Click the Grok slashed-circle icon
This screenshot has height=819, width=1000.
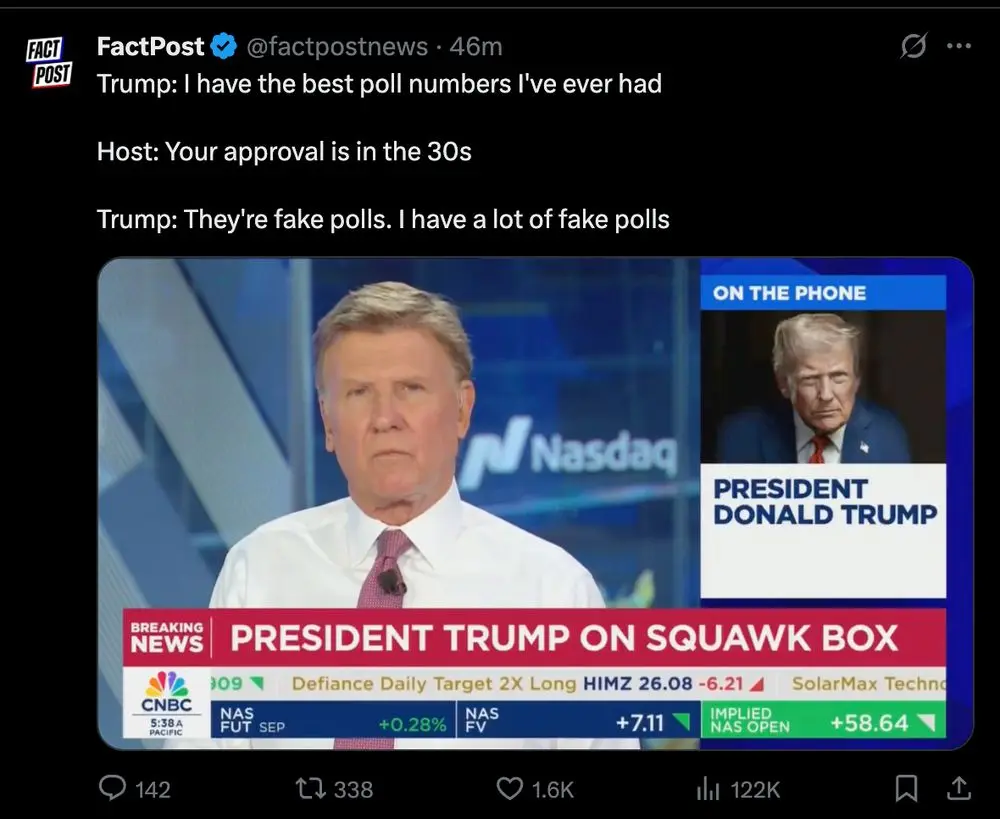(x=913, y=47)
